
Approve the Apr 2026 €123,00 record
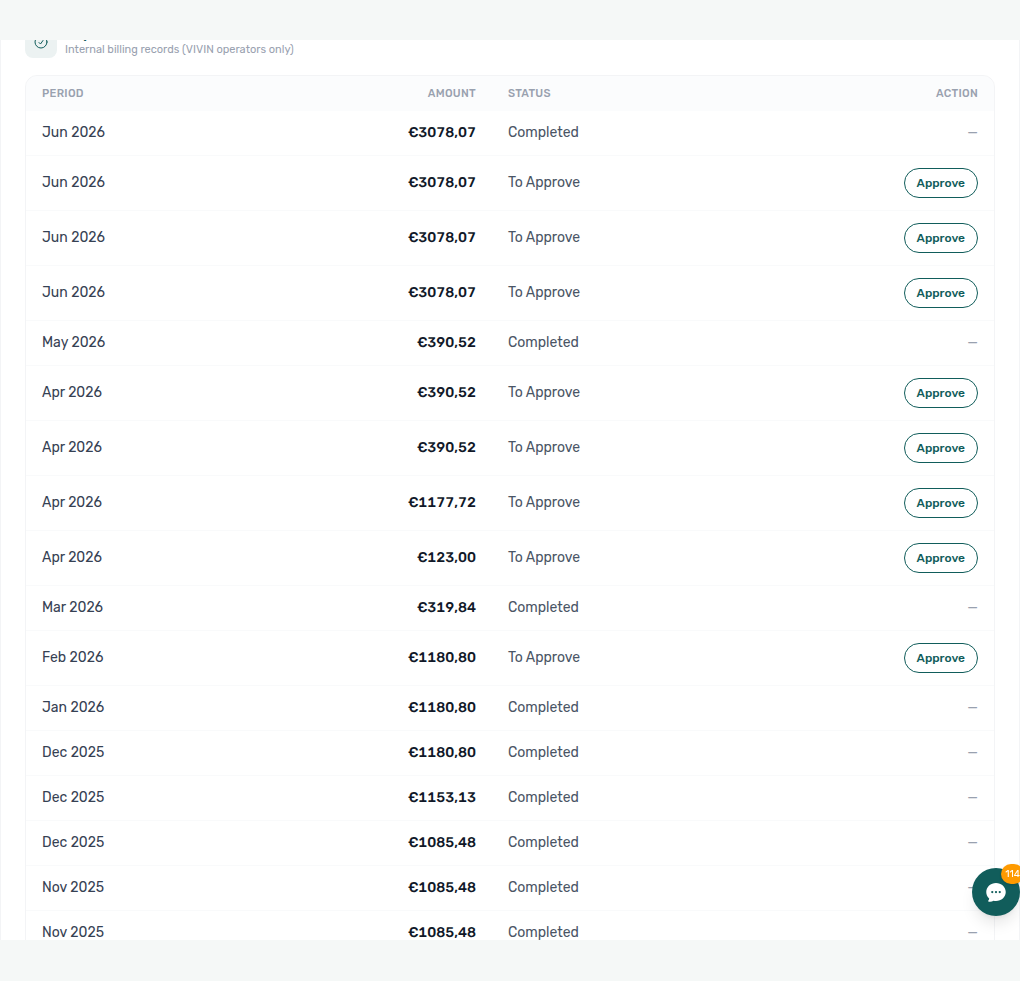point(941,558)
